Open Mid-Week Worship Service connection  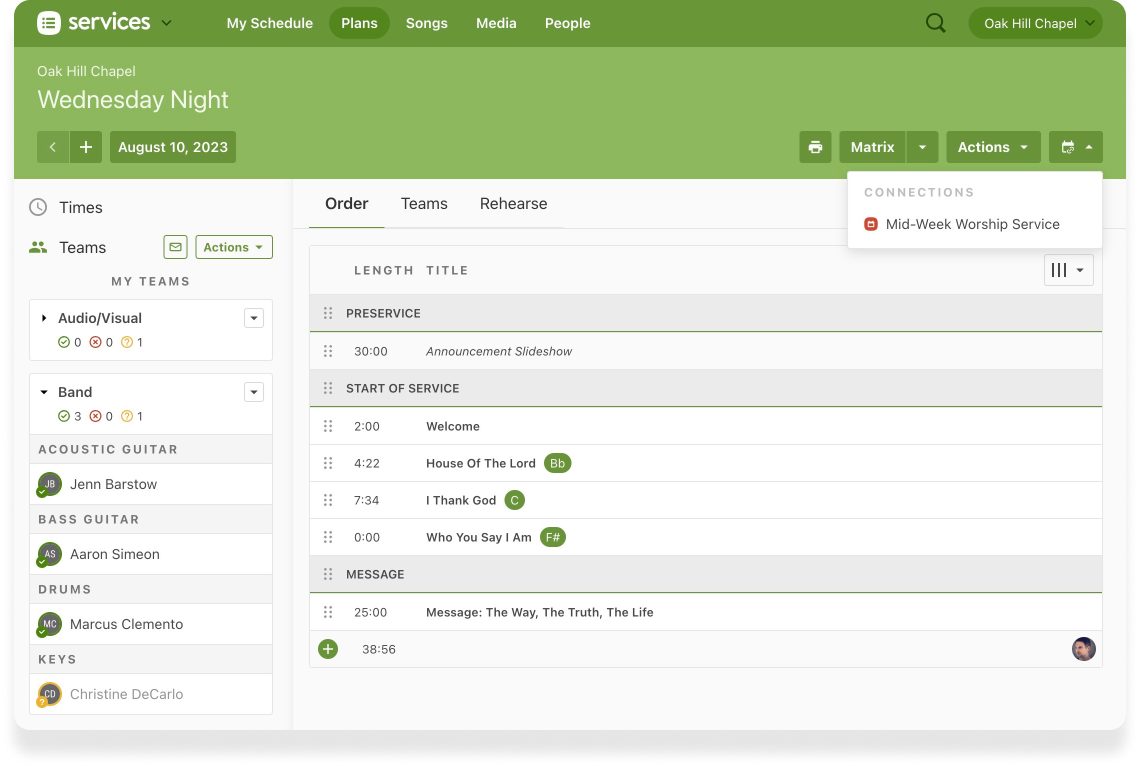tap(972, 224)
